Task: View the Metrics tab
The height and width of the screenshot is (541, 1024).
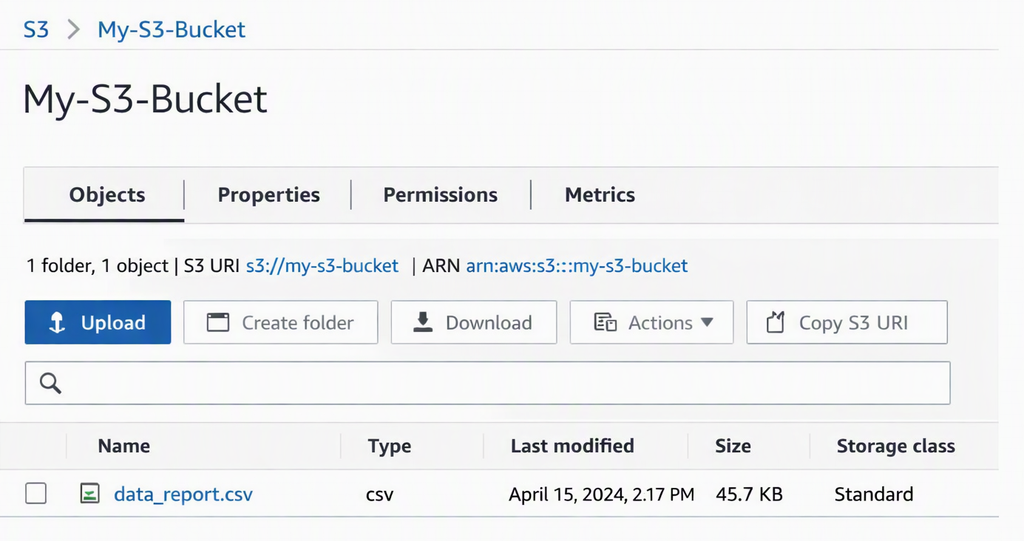Action: click(x=600, y=195)
